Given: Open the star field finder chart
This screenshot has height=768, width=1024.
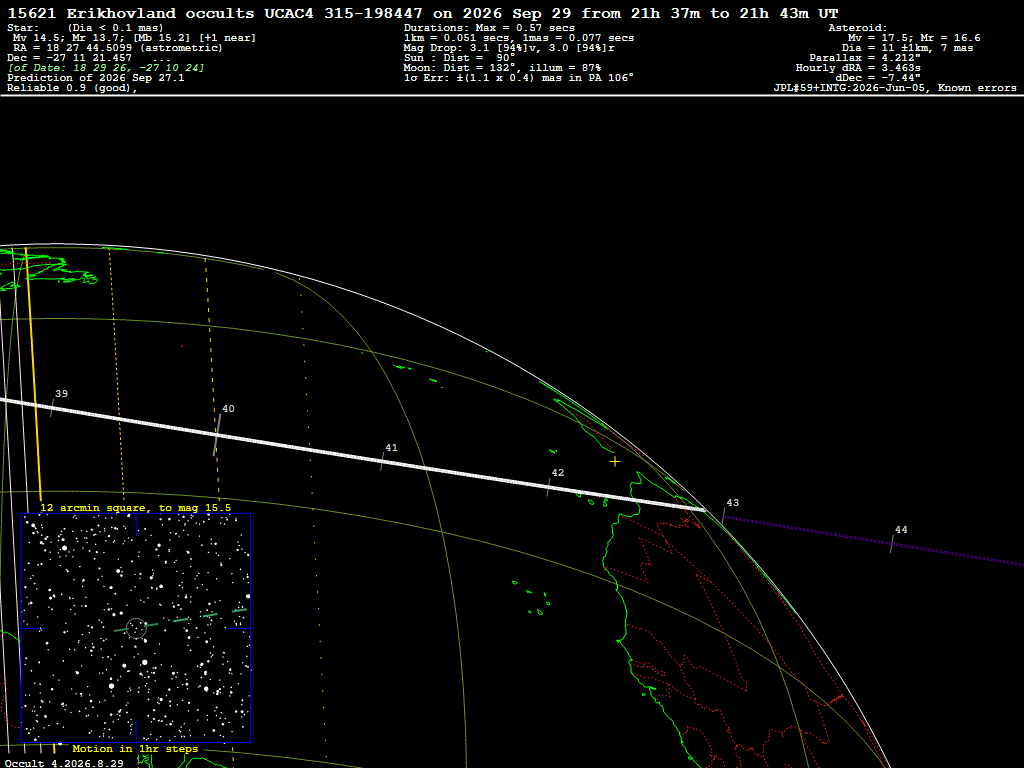Looking at the screenshot, I should click(x=136, y=628).
